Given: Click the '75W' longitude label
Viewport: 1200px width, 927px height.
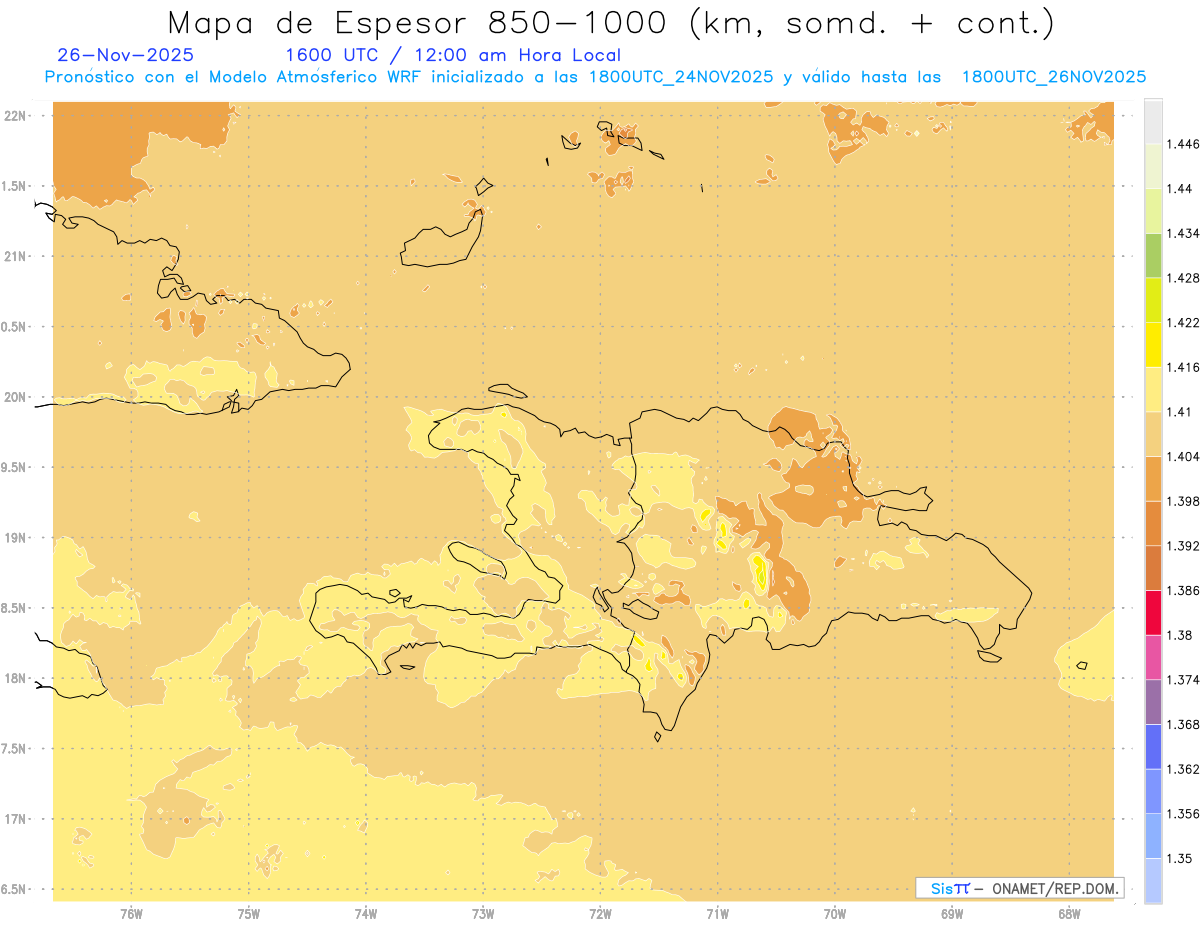Looking at the screenshot, I should [249, 914].
